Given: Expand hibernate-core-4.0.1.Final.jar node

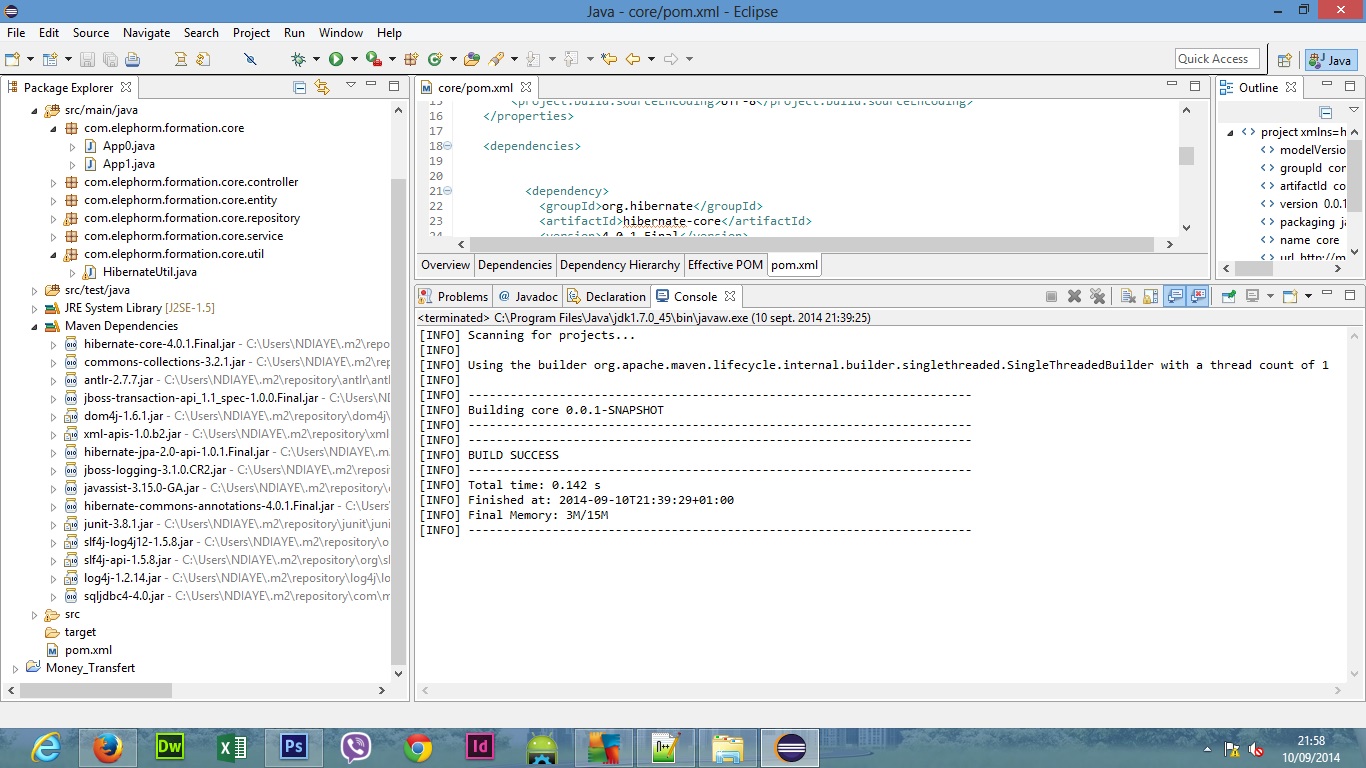Looking at the screenshot, I should tap(54, 344).
